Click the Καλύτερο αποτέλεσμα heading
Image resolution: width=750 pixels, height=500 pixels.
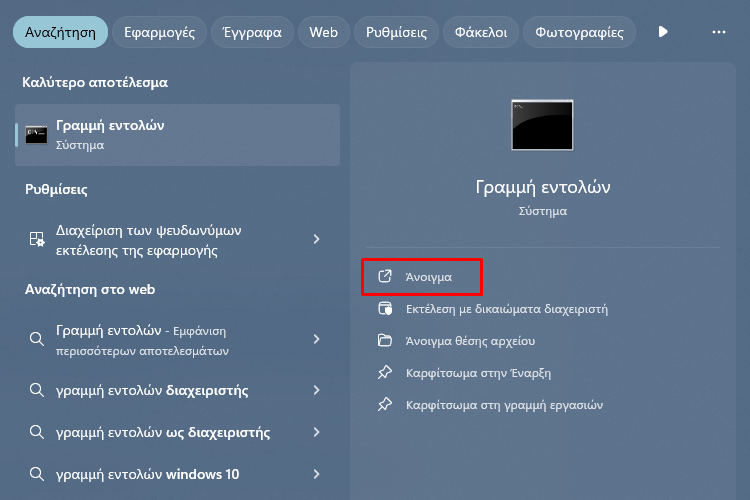pos(95,82)
